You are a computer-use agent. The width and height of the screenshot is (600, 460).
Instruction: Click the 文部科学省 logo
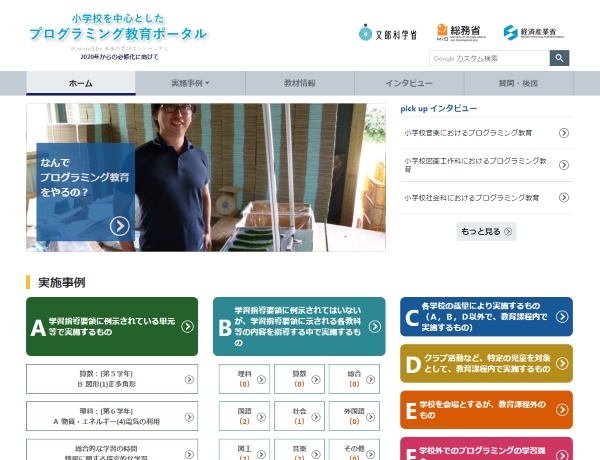pos(387,33)
